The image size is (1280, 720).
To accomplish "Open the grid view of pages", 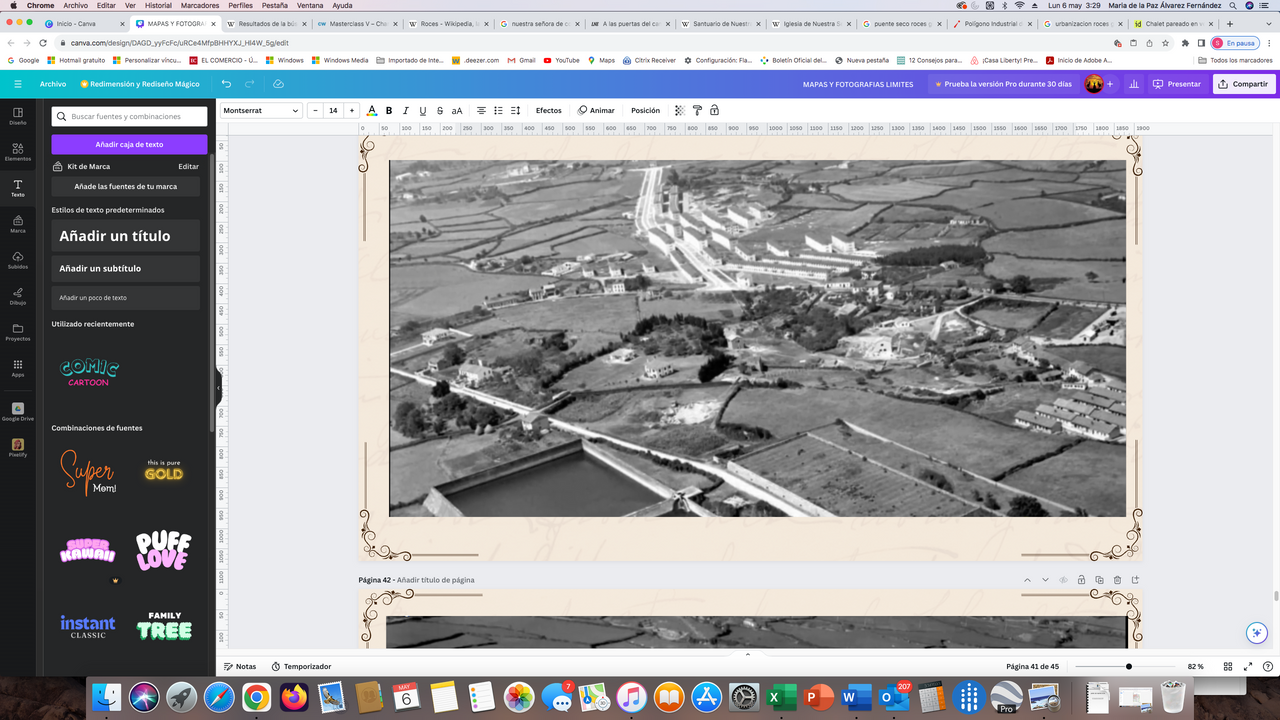I will [1228, 666].
